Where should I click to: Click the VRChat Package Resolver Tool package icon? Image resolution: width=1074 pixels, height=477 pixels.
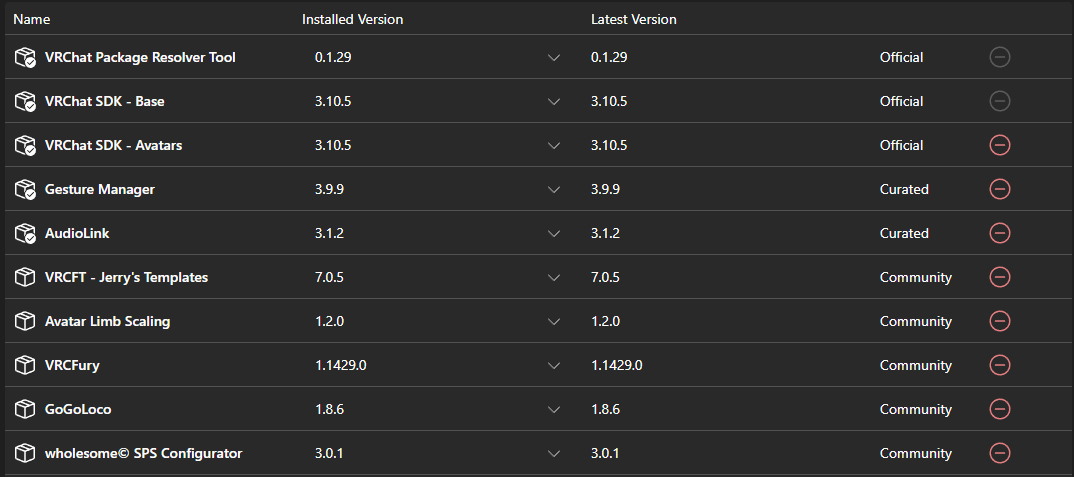tap(25, 58)
